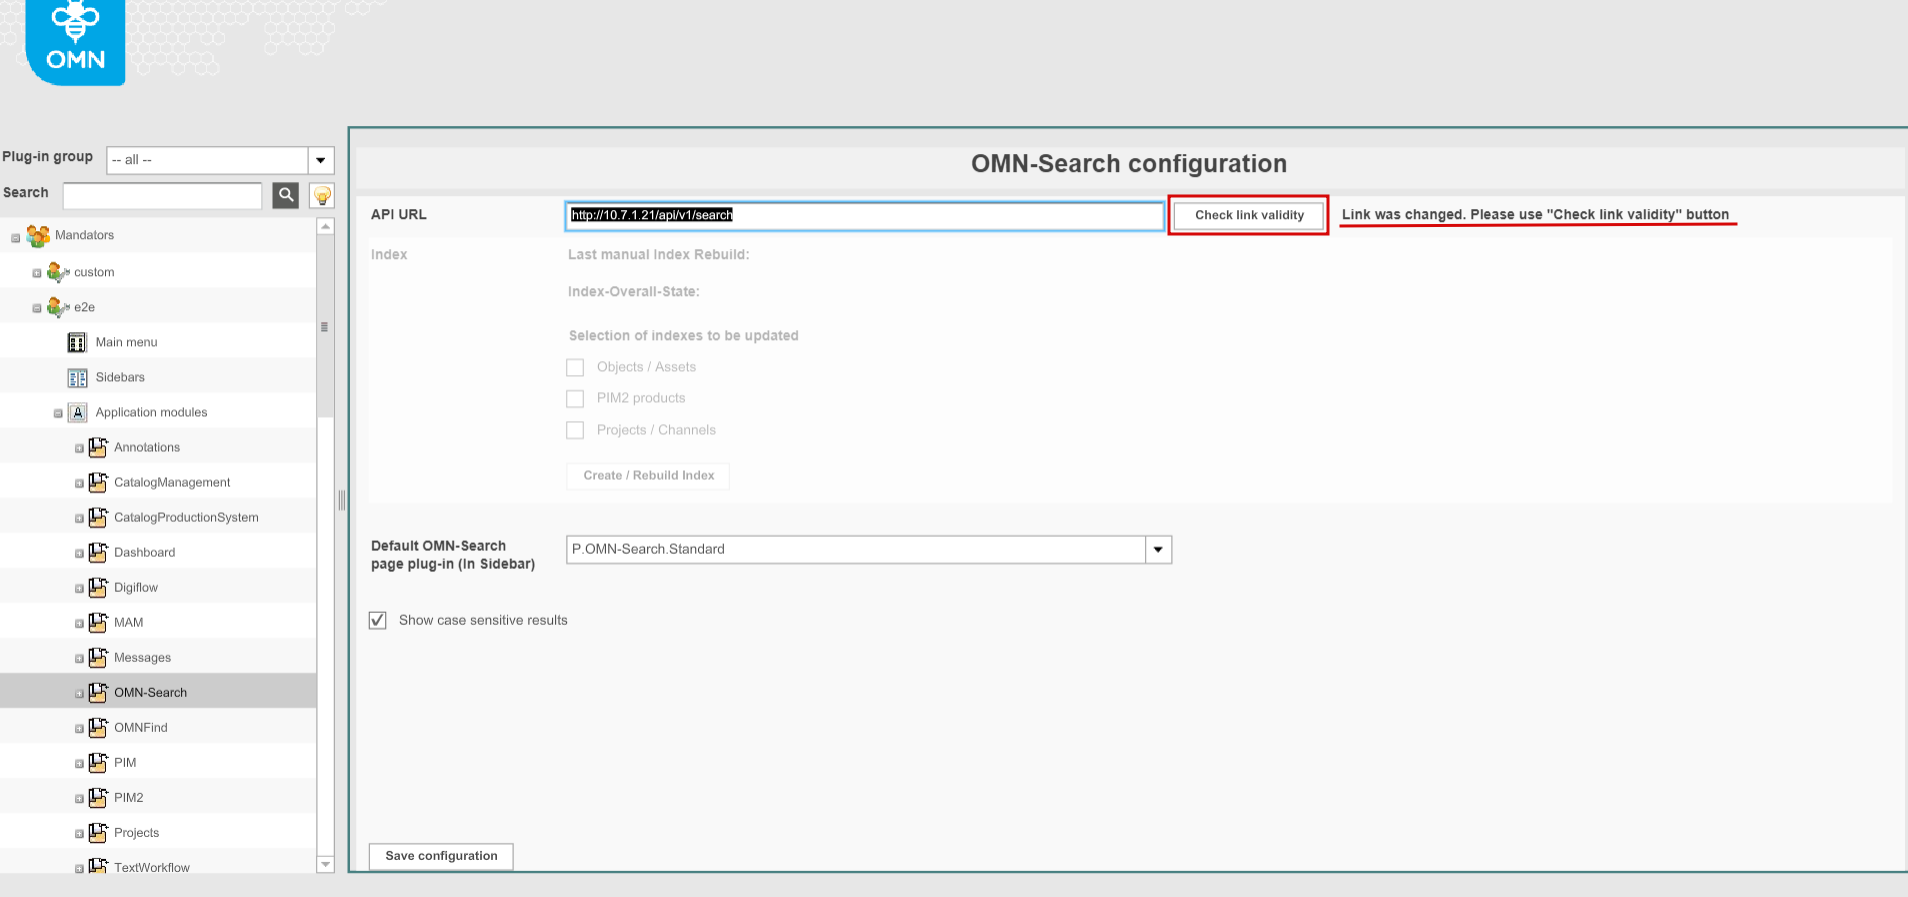1908x897 pixels.
Task: Click the TextWorkflow module icon
Action: click(98, 866)
